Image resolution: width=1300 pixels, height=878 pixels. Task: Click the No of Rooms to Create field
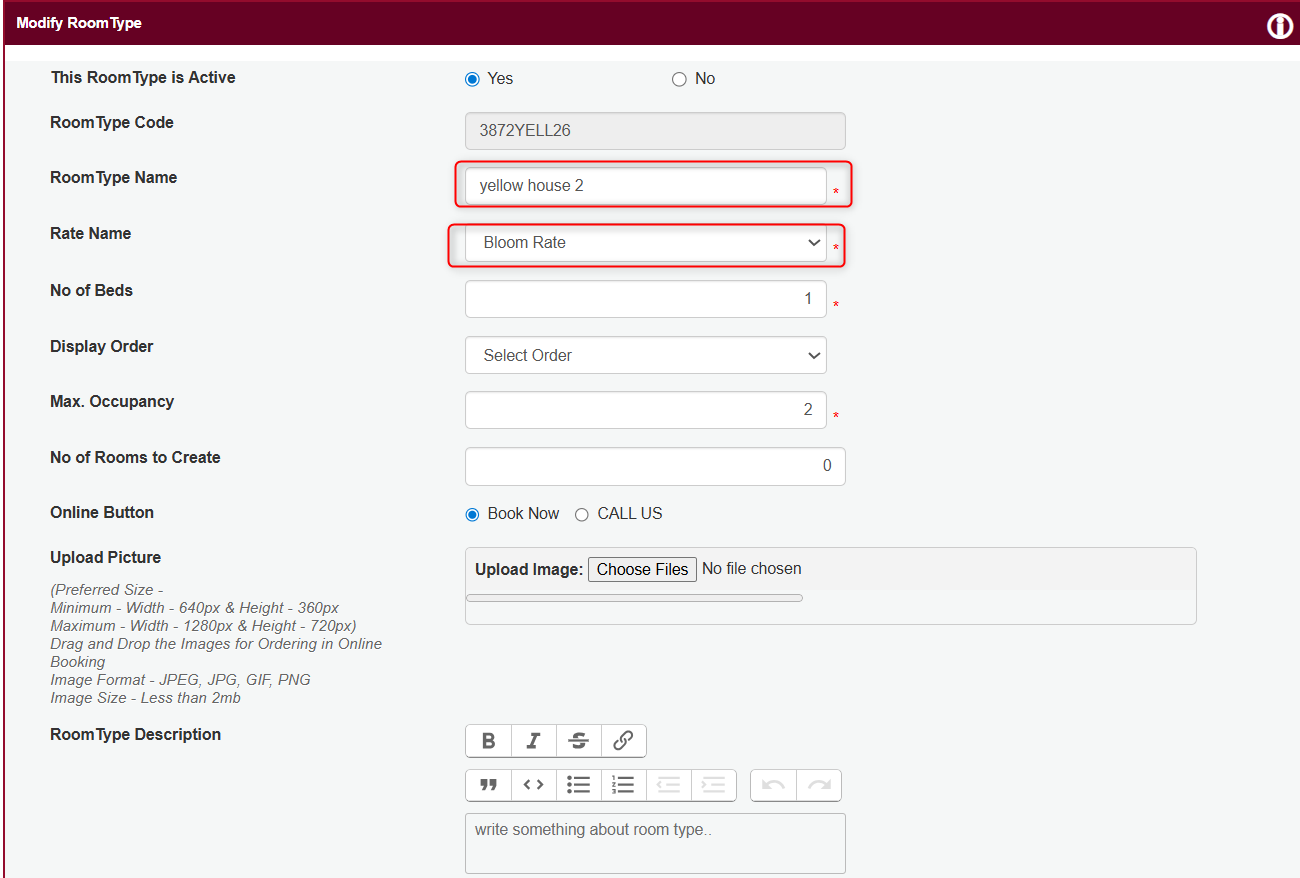[655, 466]
